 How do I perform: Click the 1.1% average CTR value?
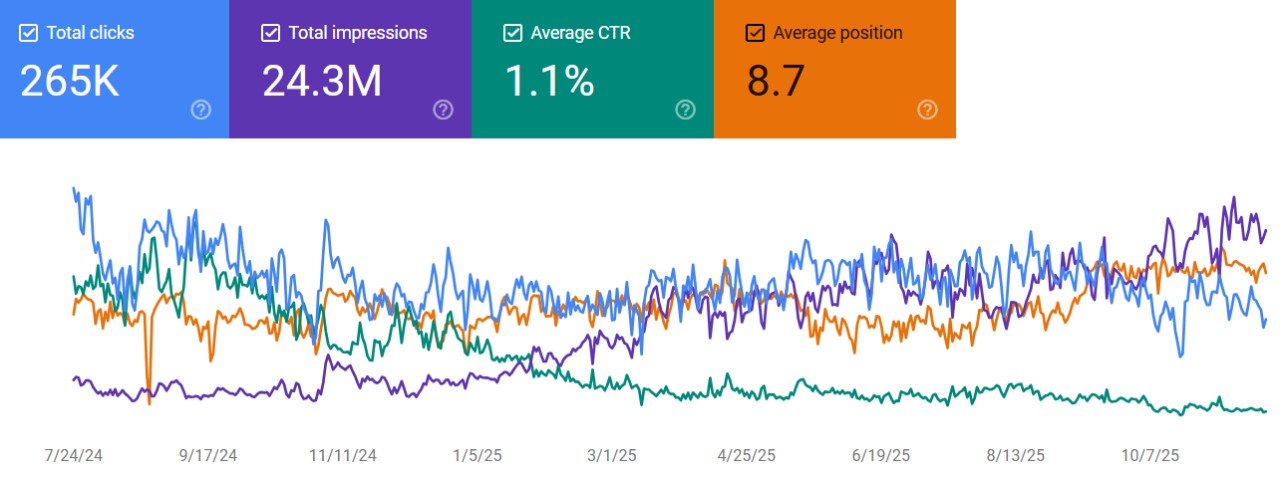549,81
